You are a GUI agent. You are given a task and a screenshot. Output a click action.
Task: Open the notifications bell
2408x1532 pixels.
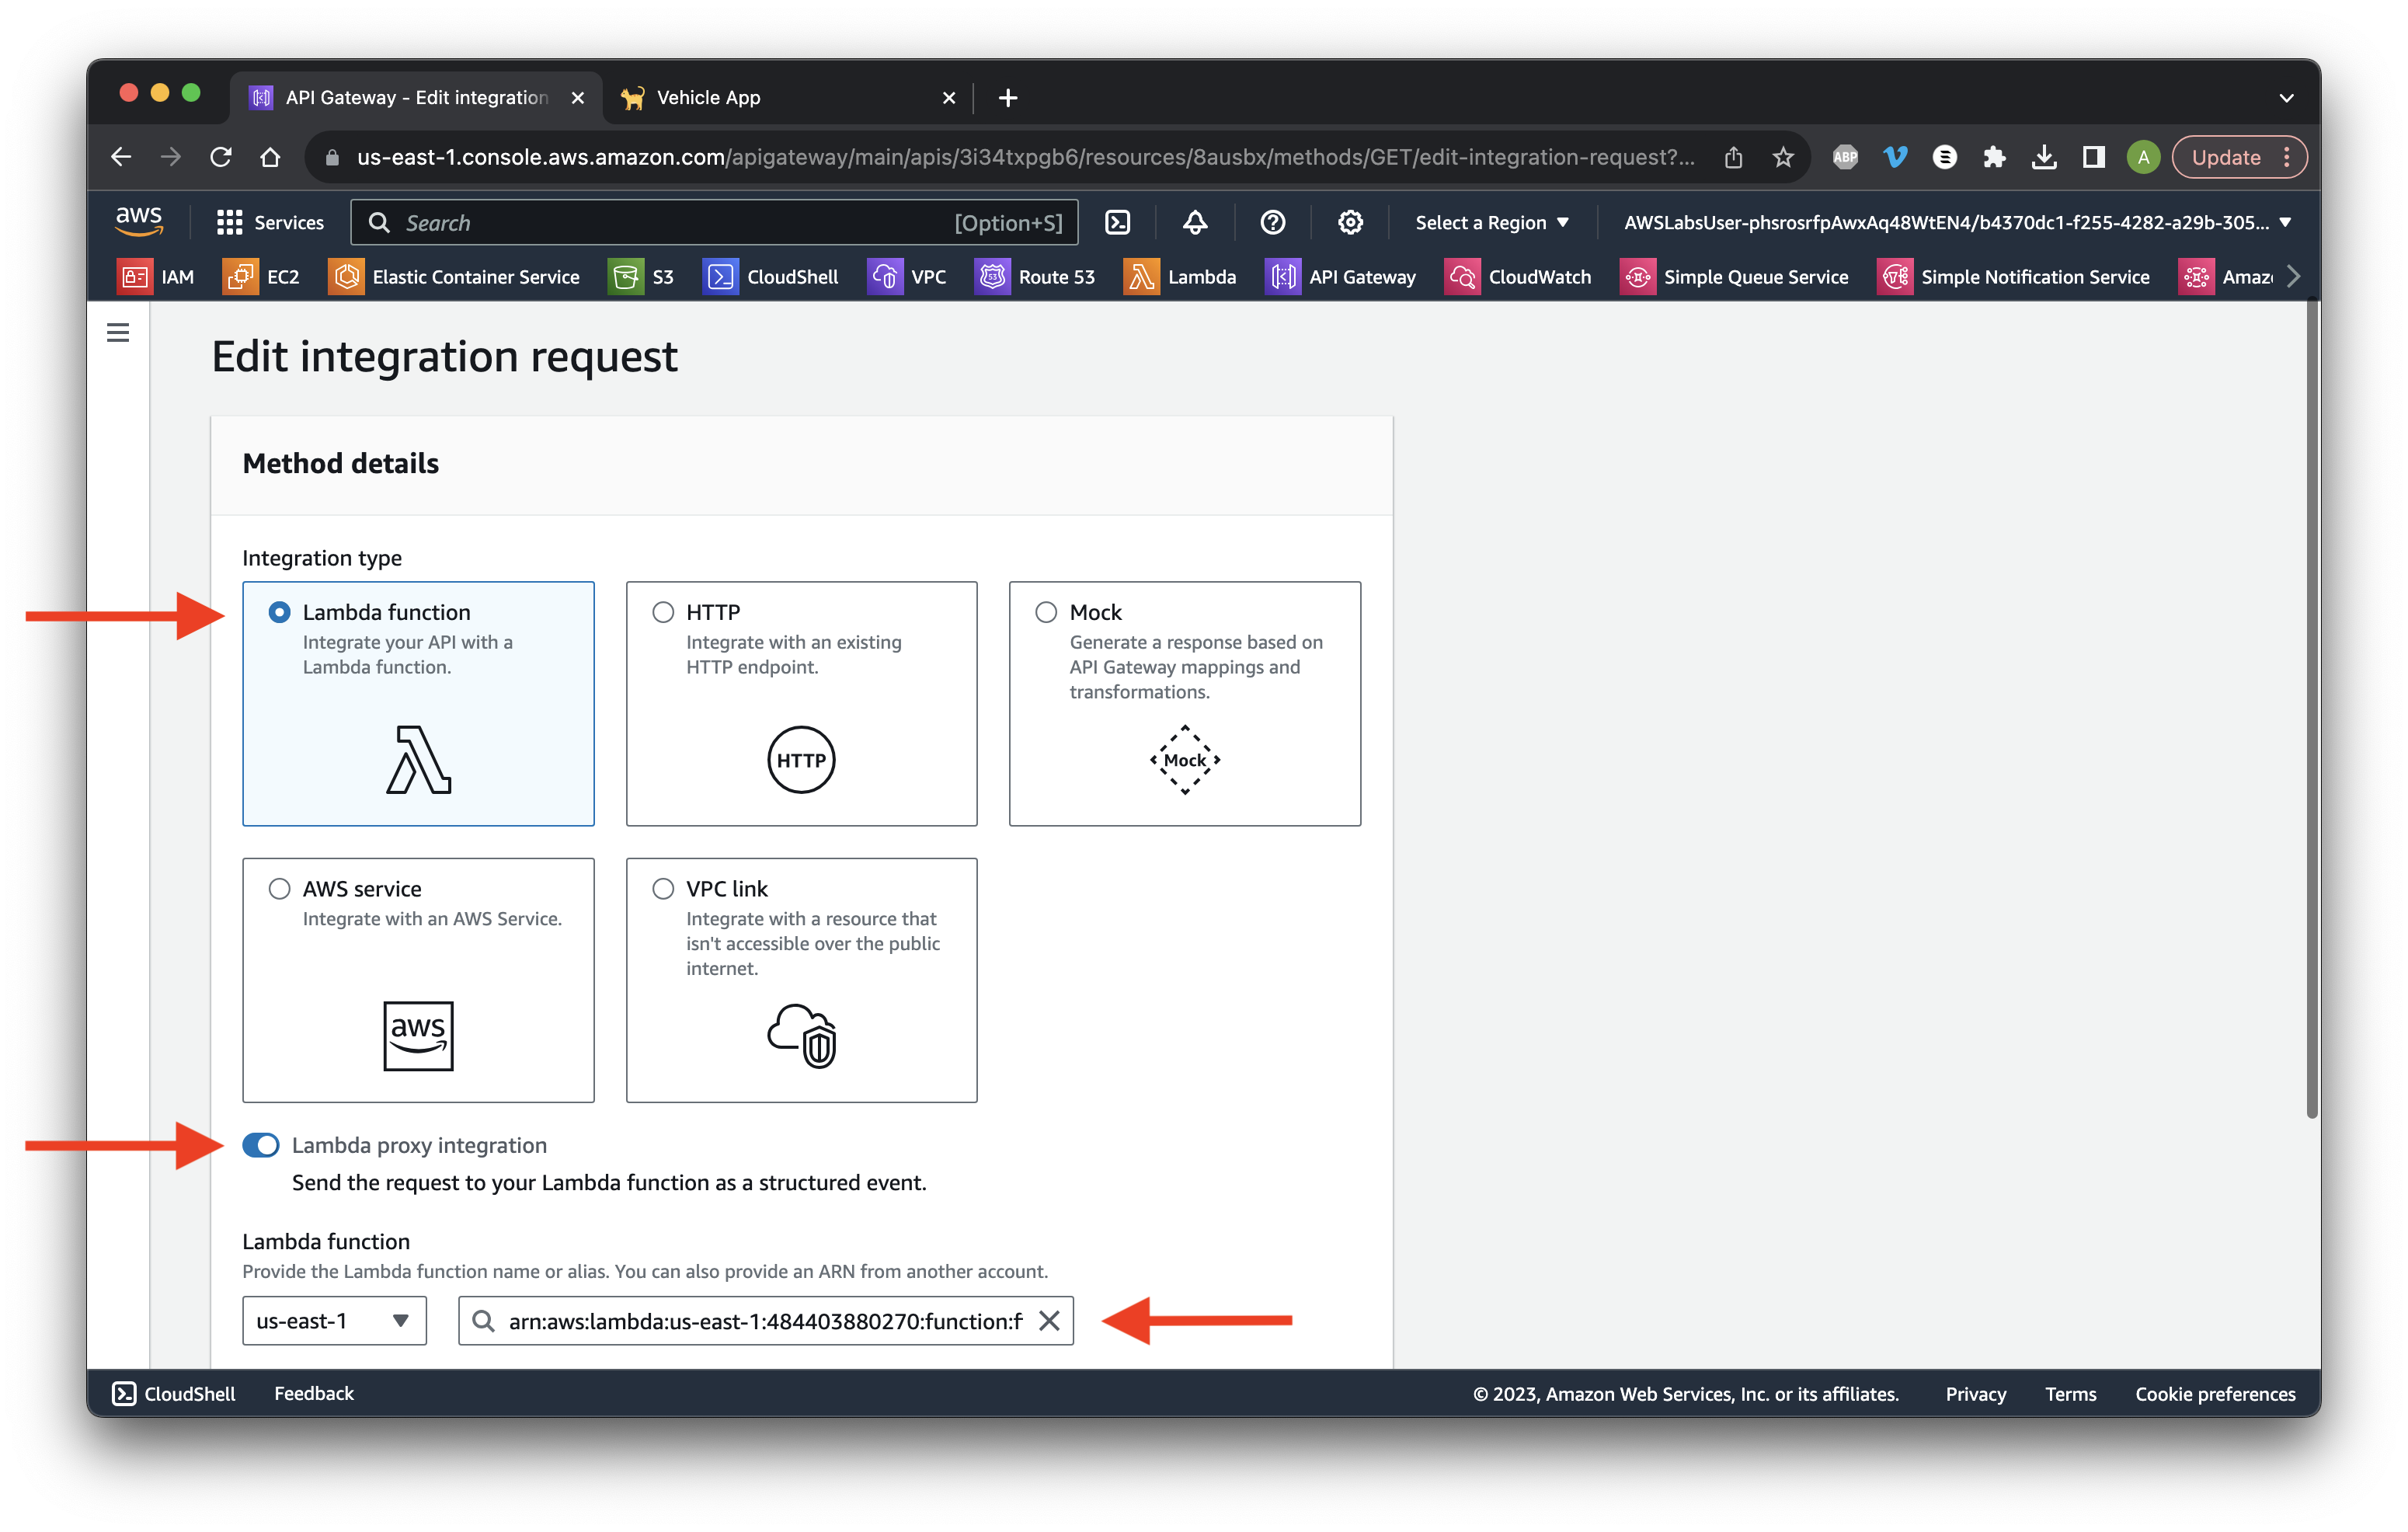[x=1195, y=222]
